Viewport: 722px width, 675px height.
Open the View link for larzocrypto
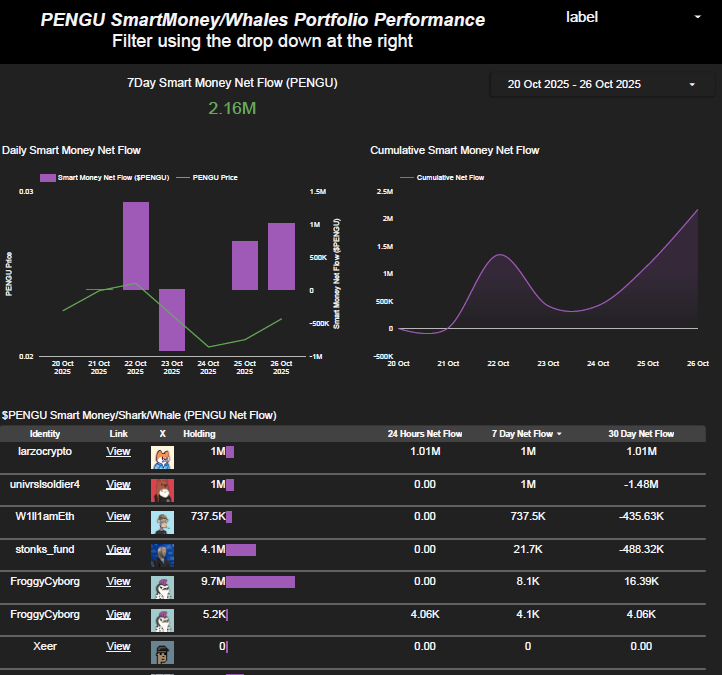[x=118, y=452]
